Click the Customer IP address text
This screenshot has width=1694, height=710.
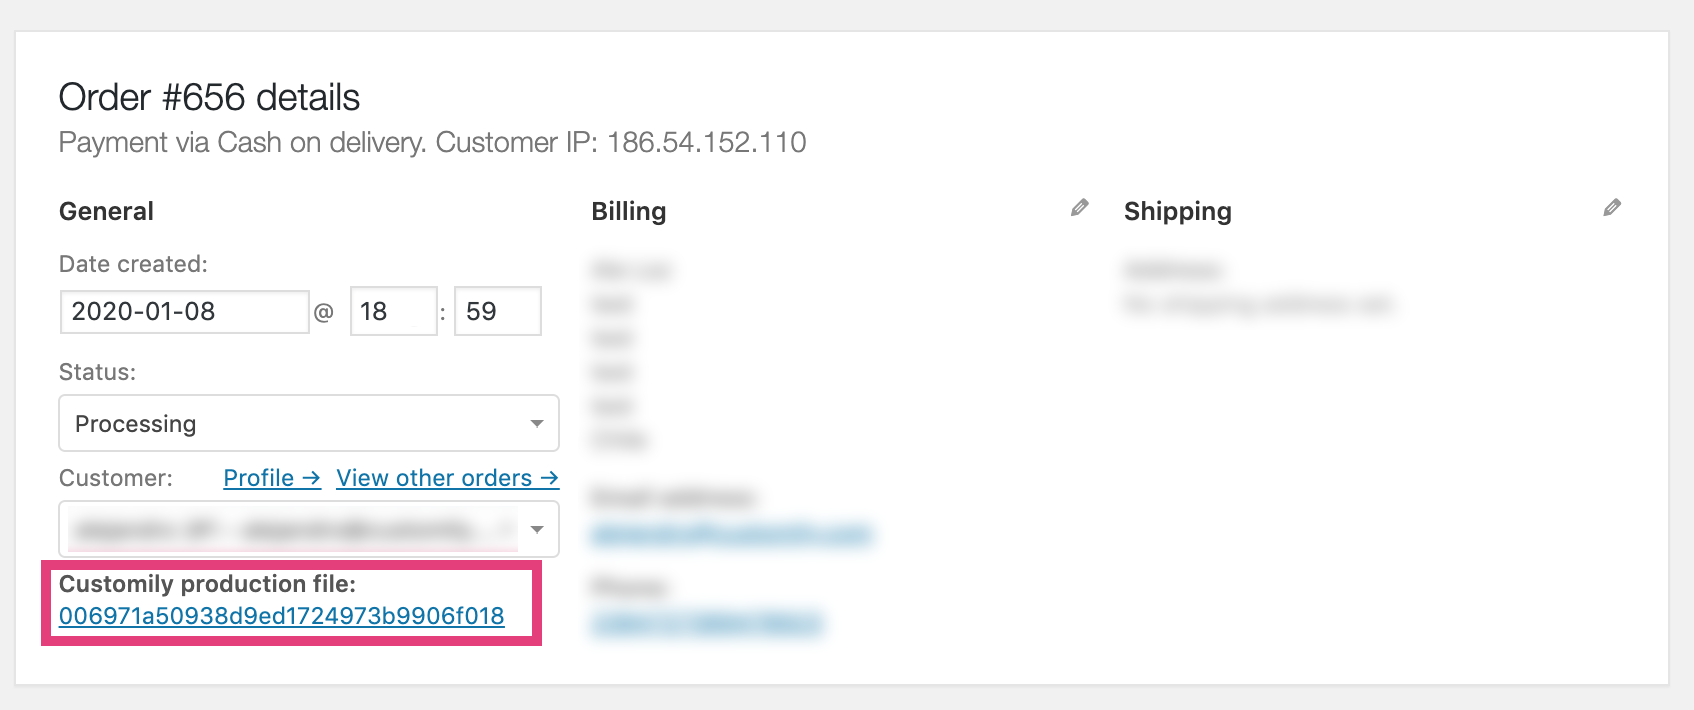(706, 143)
